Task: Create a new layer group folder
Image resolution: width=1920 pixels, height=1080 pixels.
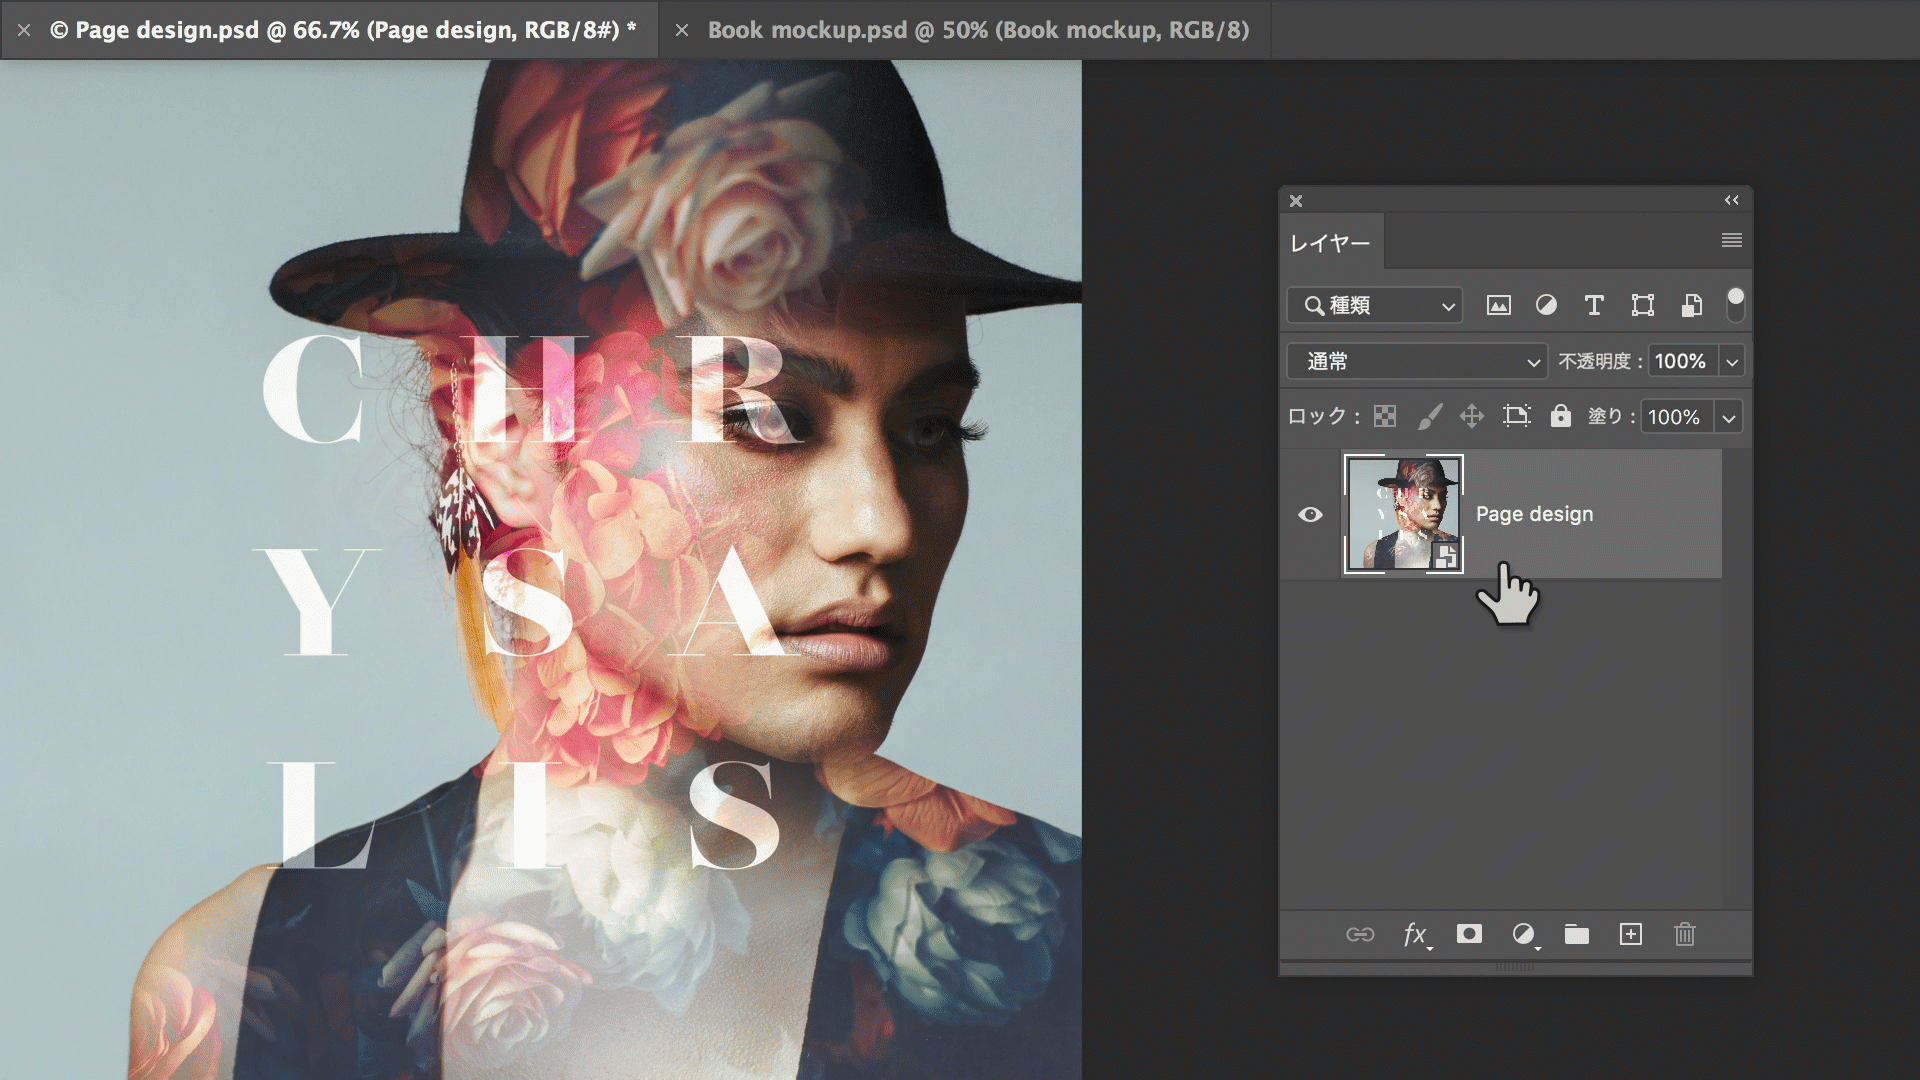Action: (x=1577, y=935)
